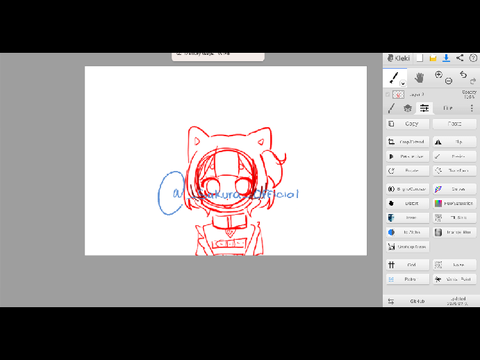Switch to the Brush settings tab
The image size is (480, 360).
point(391,108)
